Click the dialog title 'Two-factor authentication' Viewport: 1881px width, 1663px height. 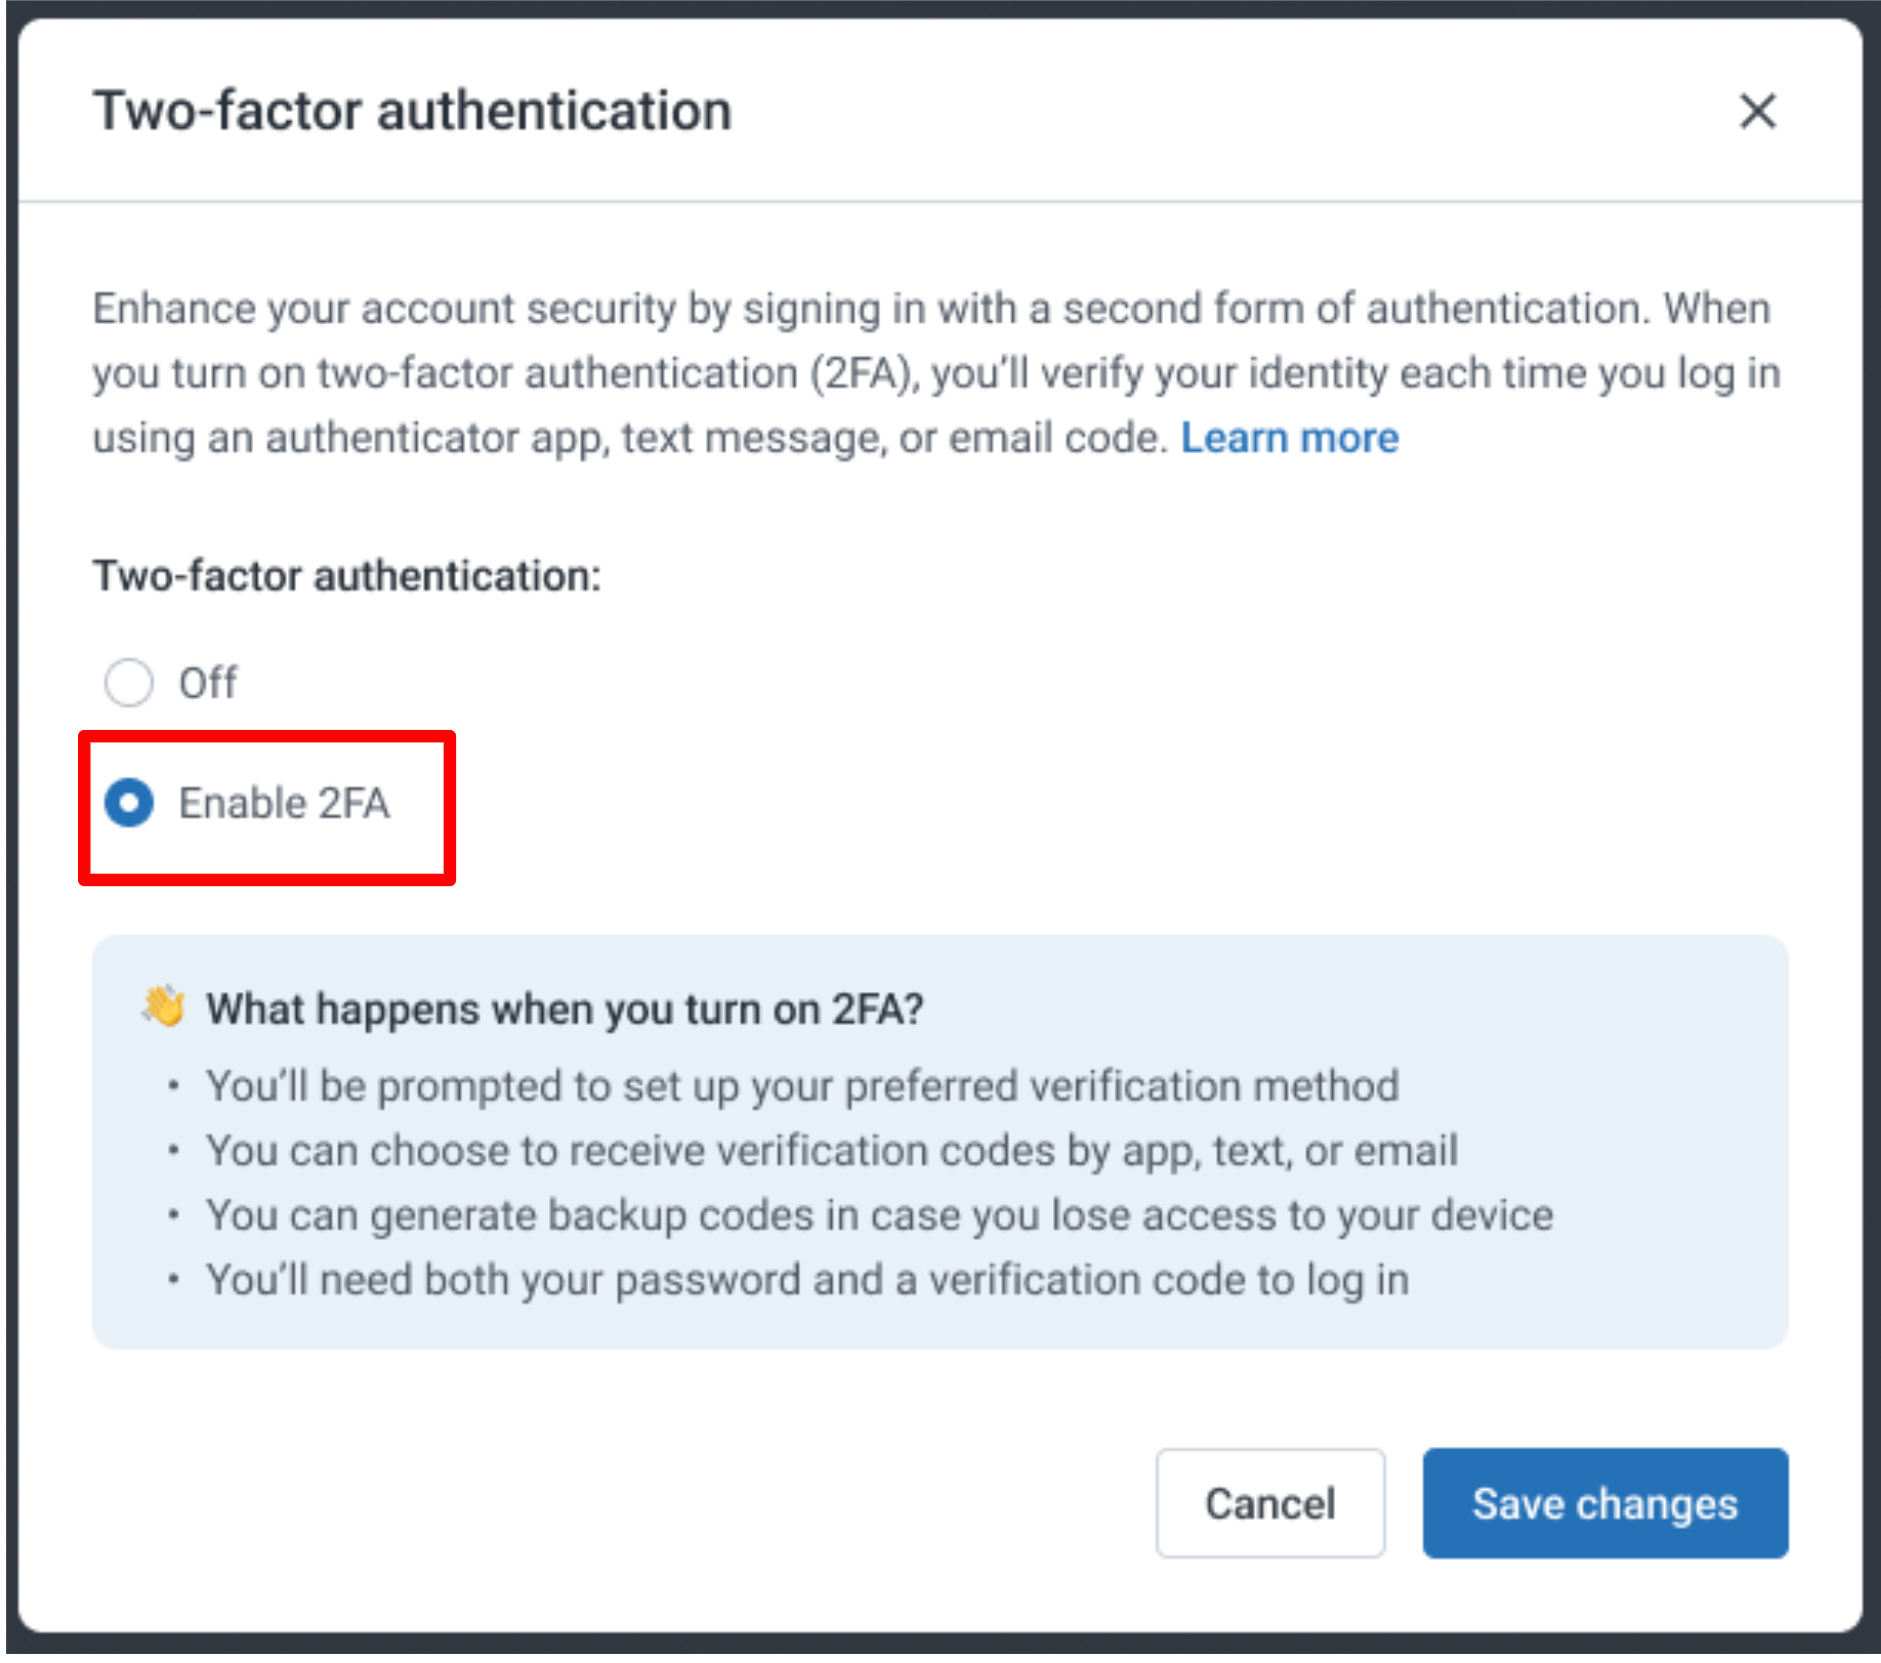(412, 111)
